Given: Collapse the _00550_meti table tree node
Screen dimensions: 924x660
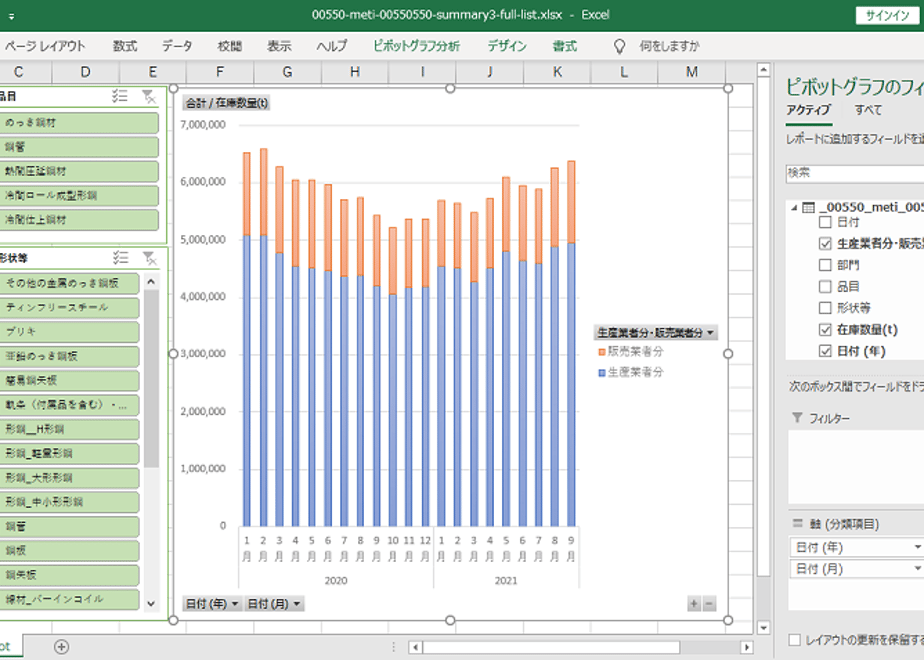Looking at the screenshot, I should [794, 207].
